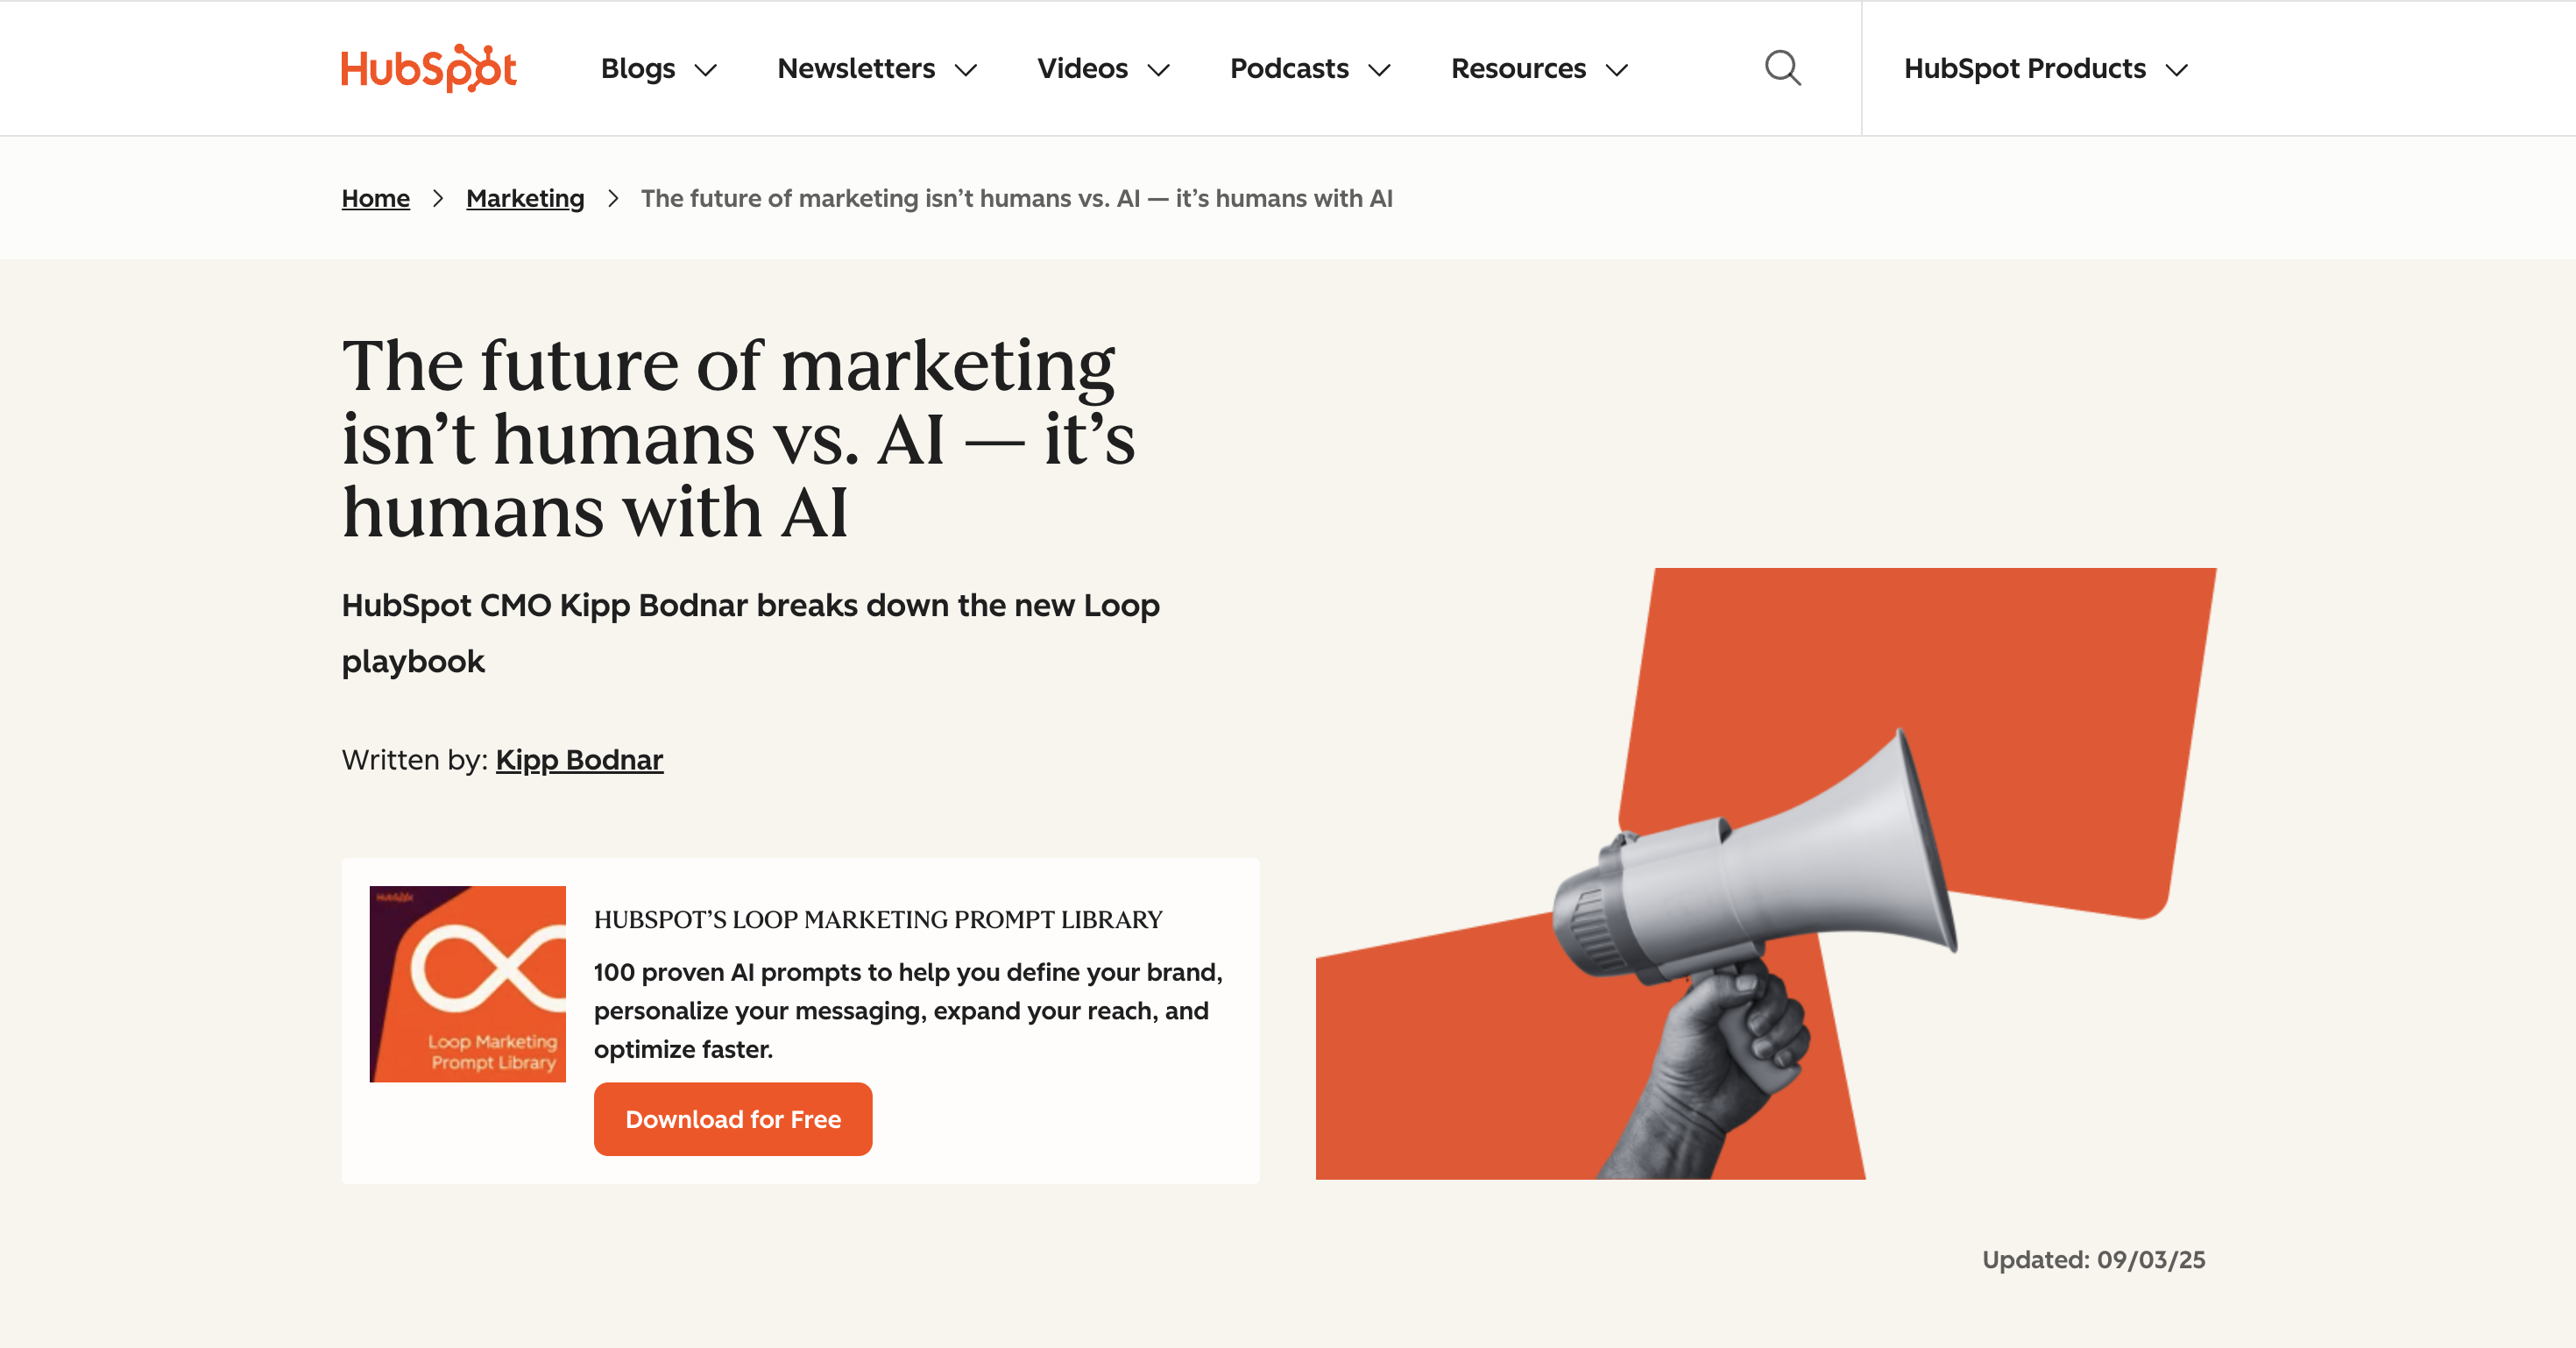
Task: Expand the Podcasts dropdown chevron
Action: 1380,70
